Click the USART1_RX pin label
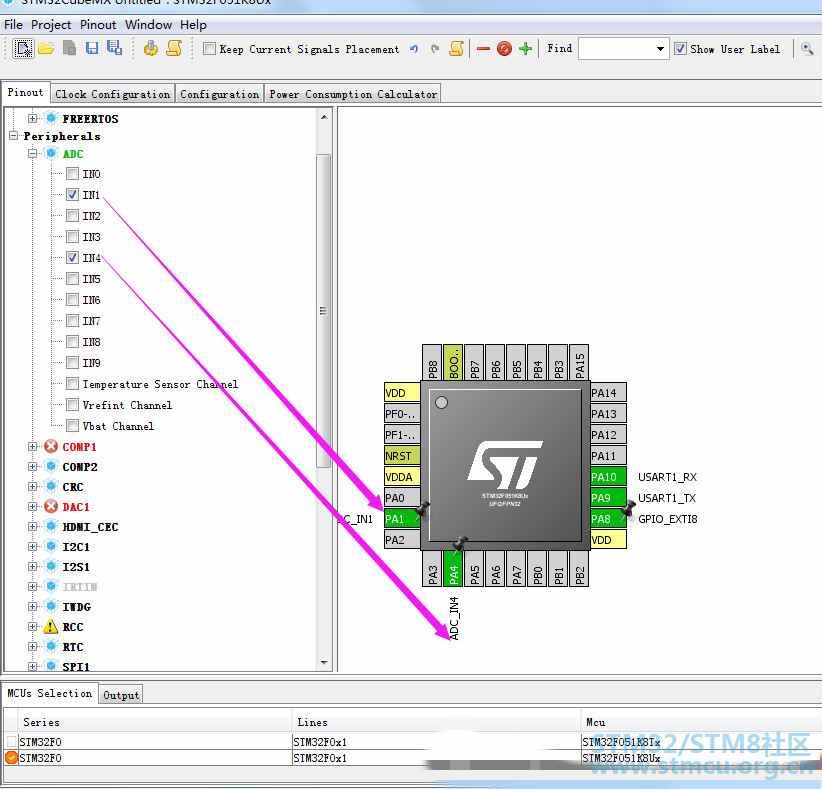The image size is (822, 789). pyautogui.click(x=667, y=477)
